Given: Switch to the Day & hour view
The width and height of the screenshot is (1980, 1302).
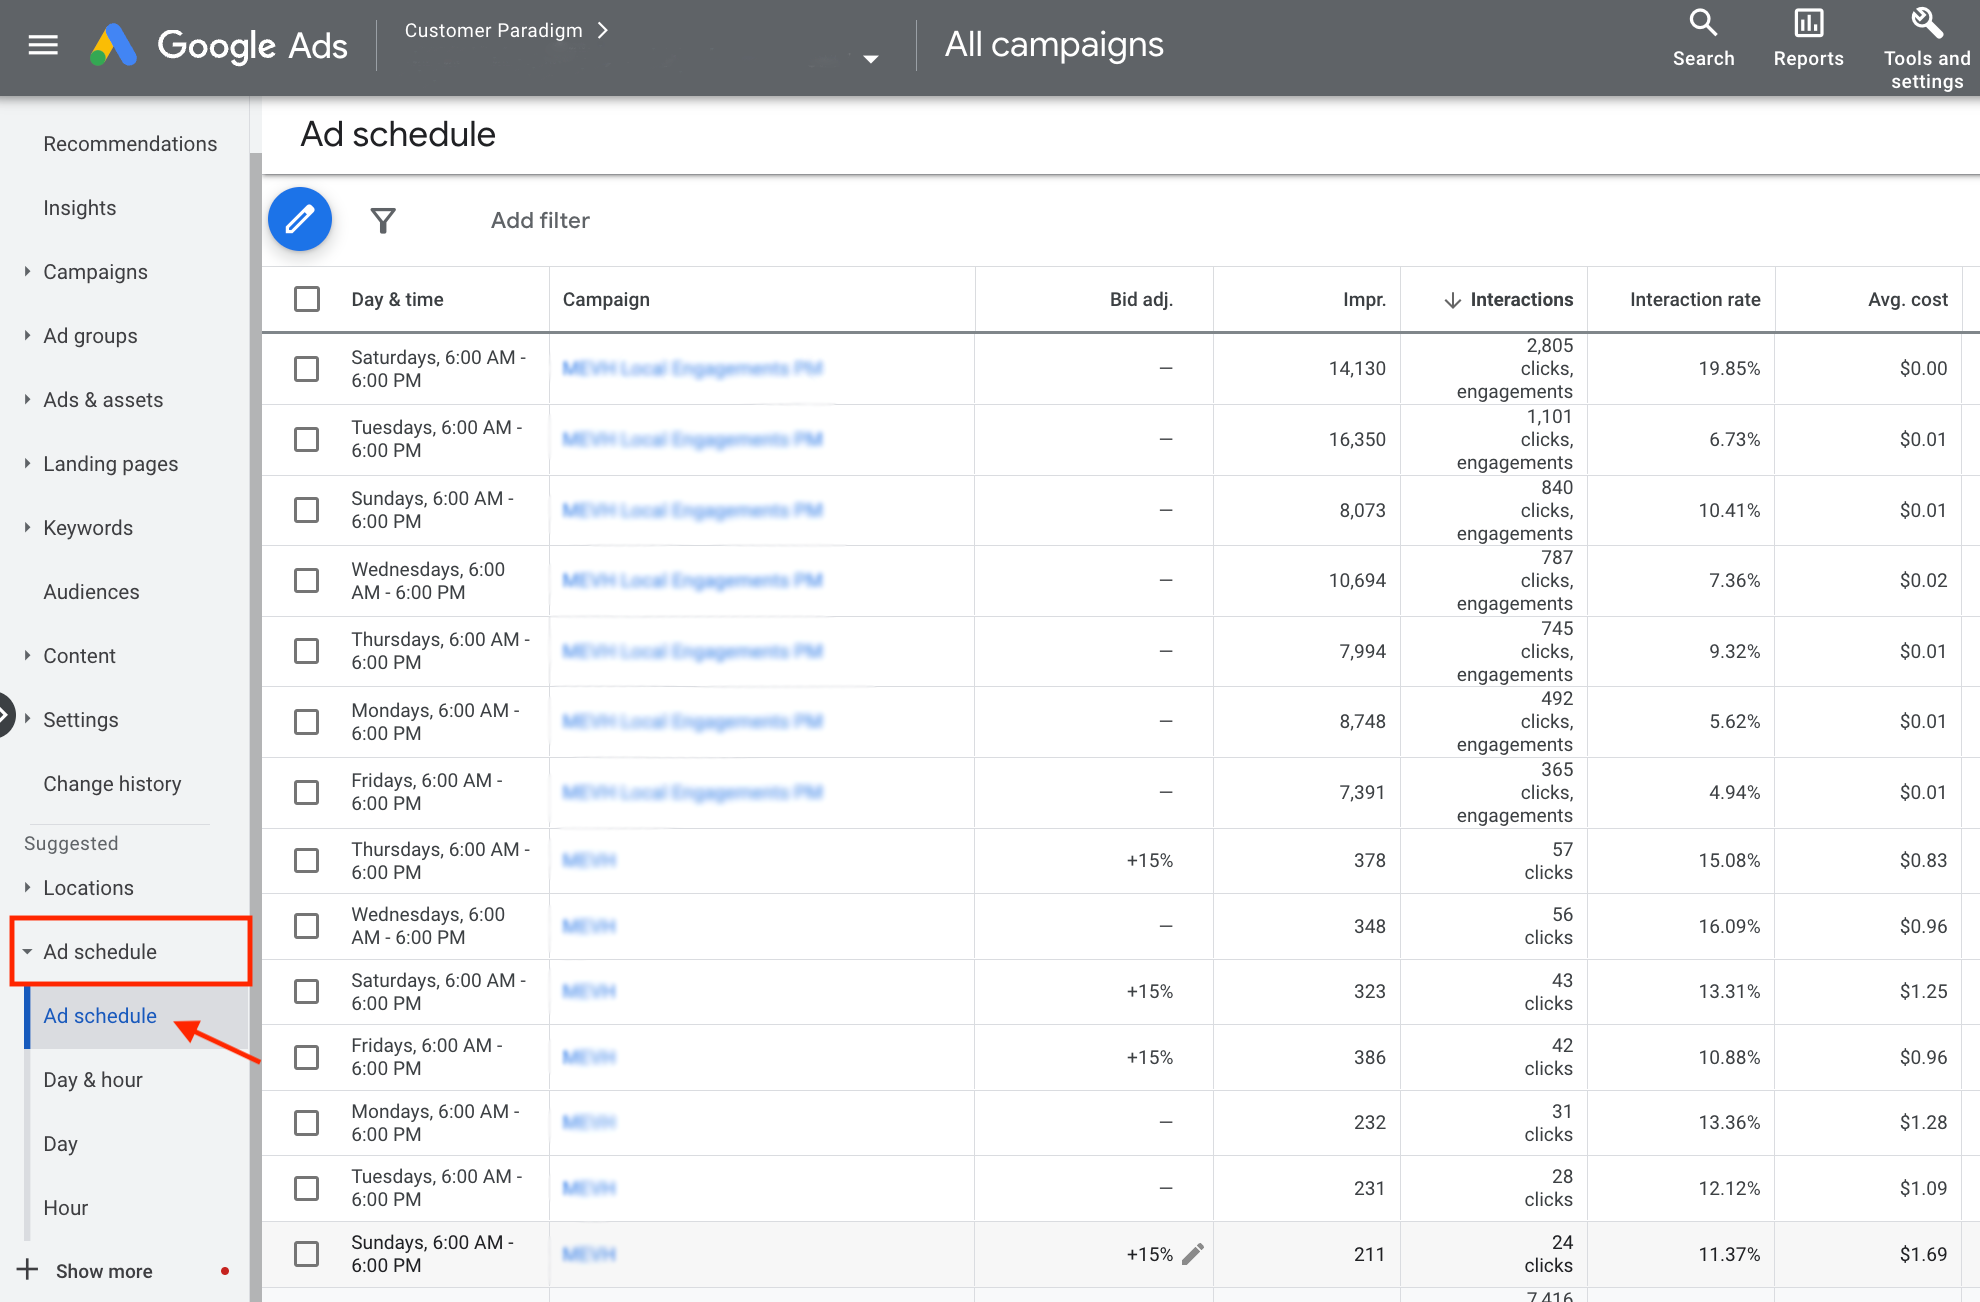Looking at the screenshot, I should [x=93, y=1079].
